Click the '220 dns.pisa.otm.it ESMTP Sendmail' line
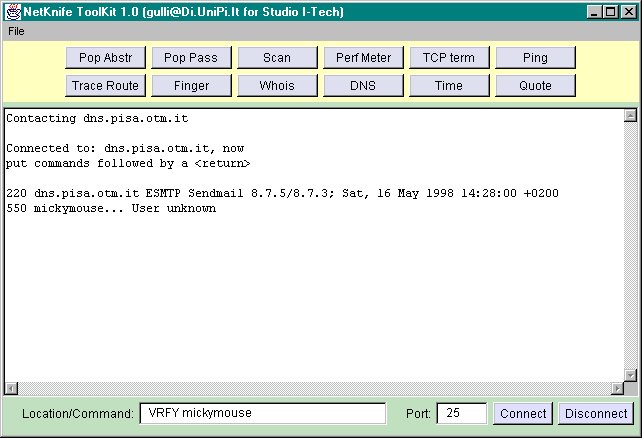Image resolution: width=642 pixels, height=438 pixels. coord(282,193)
